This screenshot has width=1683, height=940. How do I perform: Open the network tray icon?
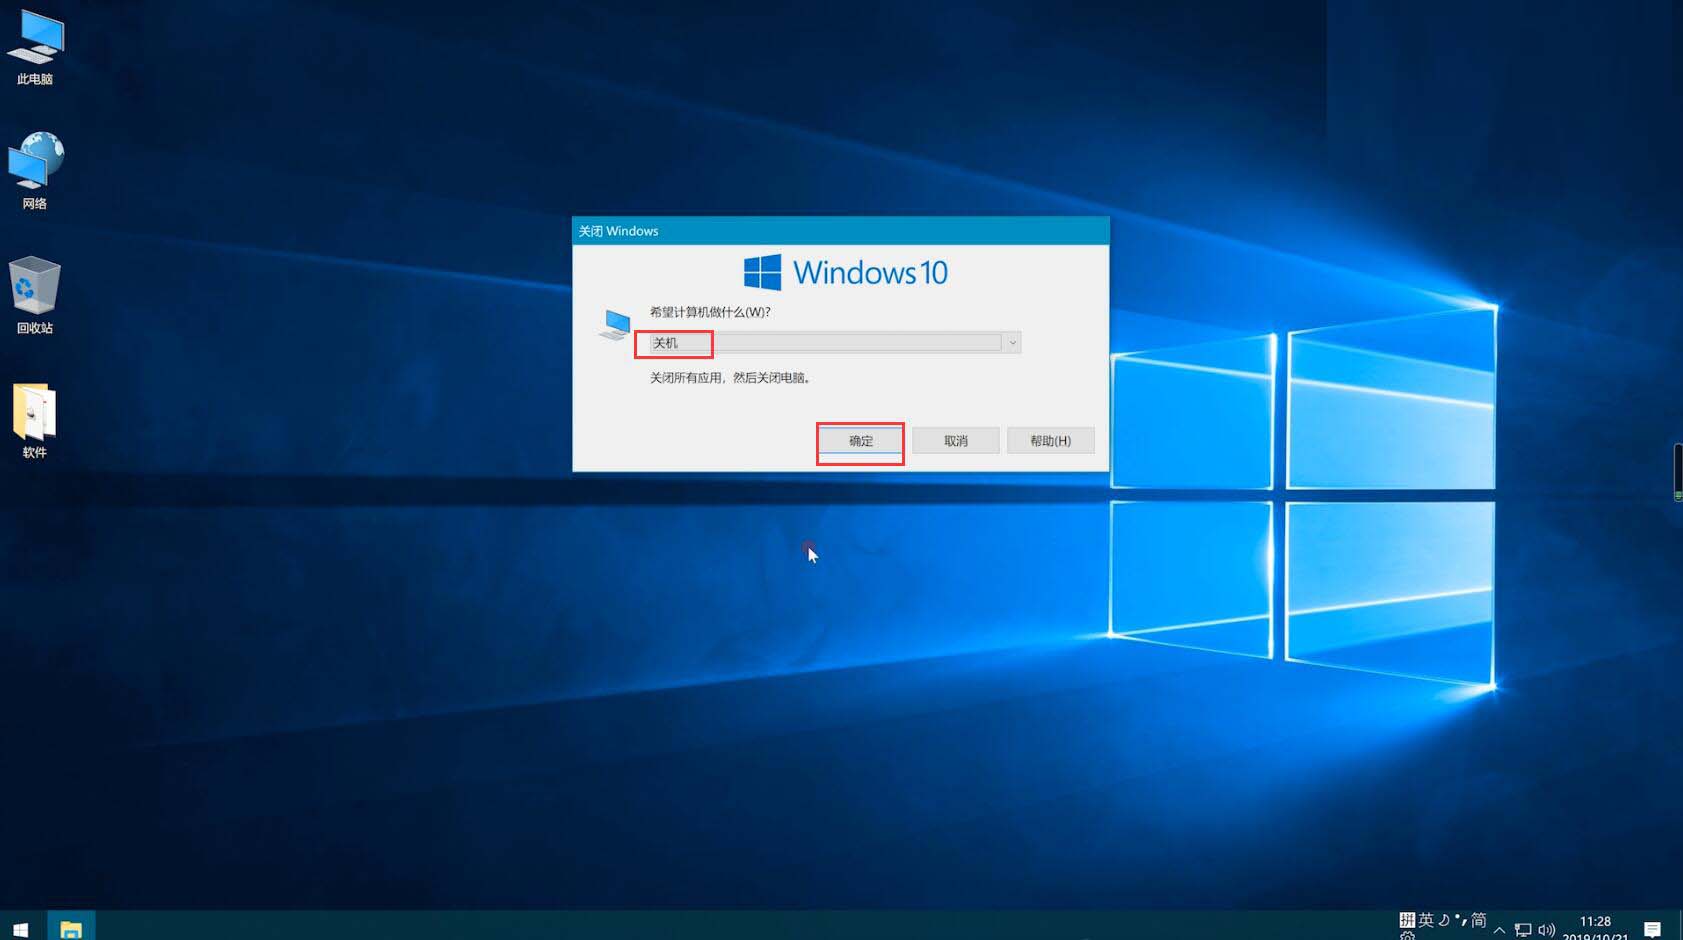(x=1523, y=930)
